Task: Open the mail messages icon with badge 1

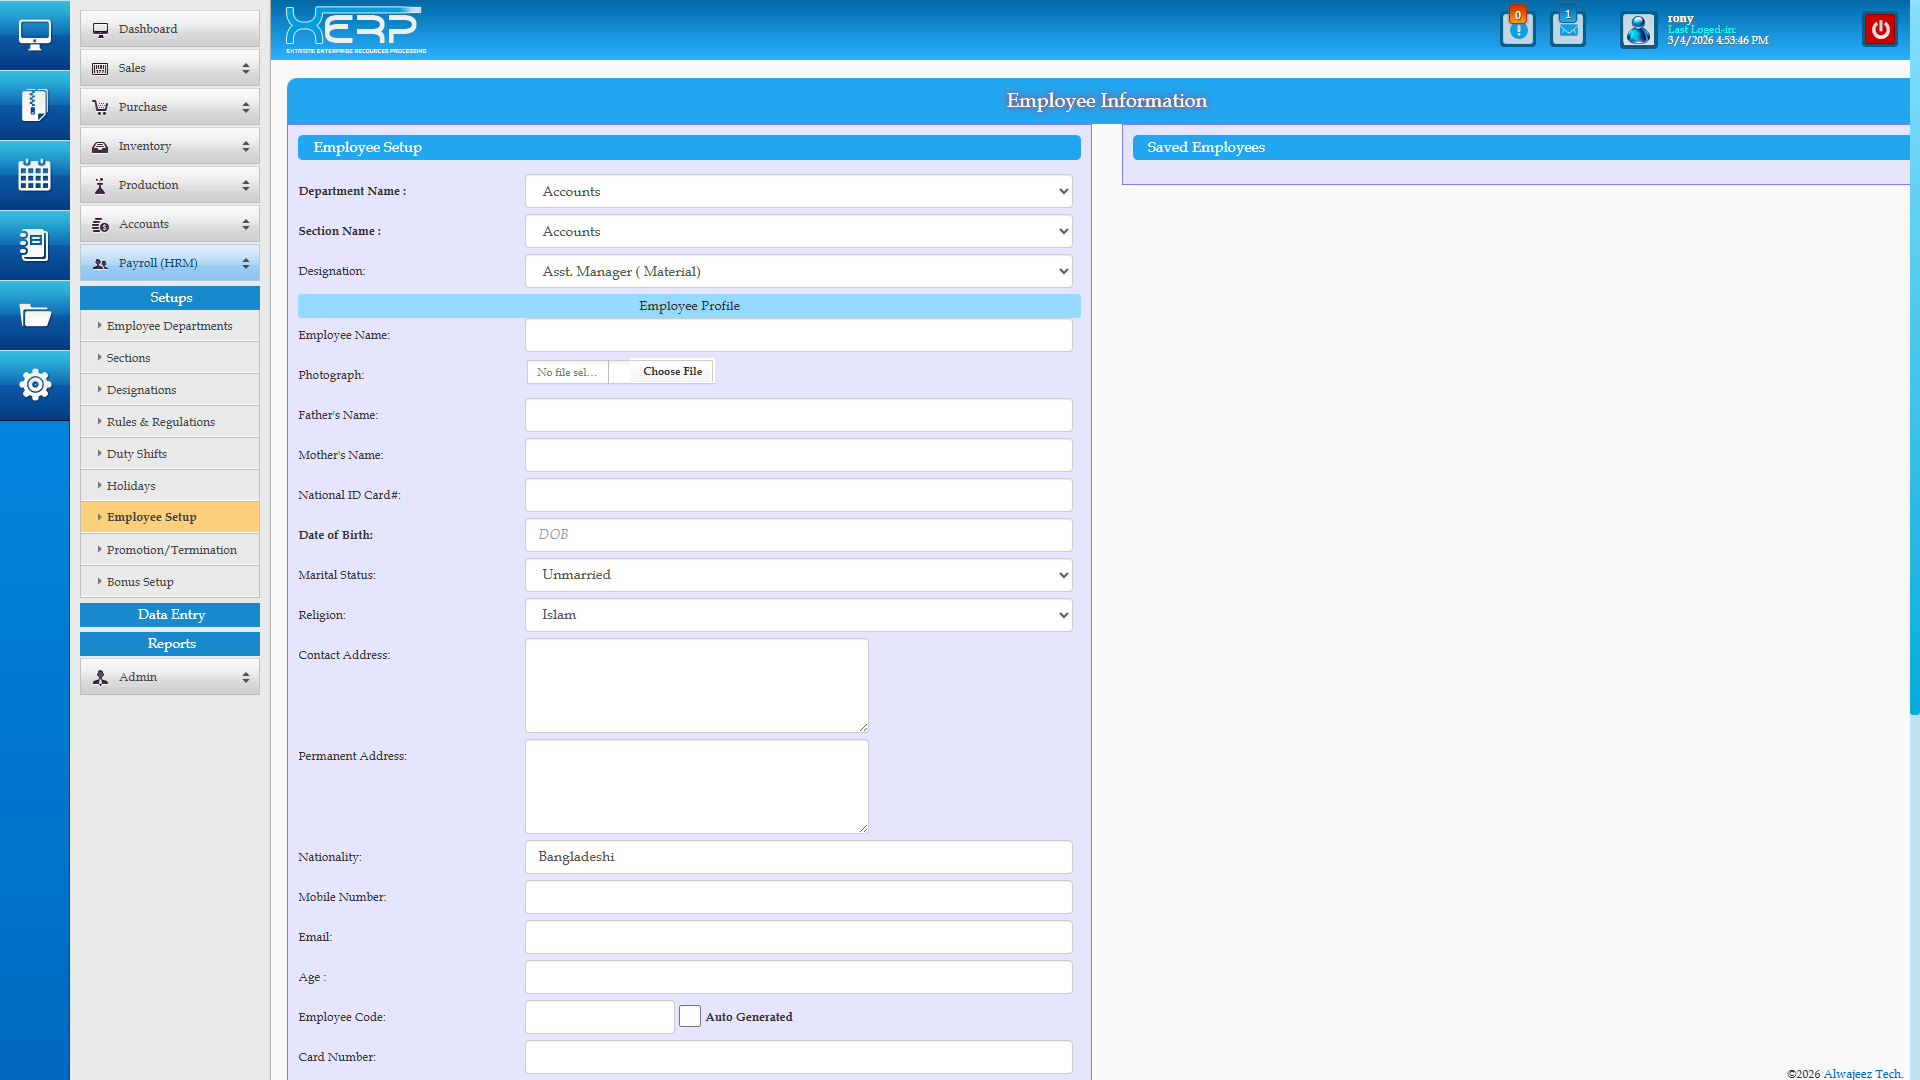Action: 1567,29
